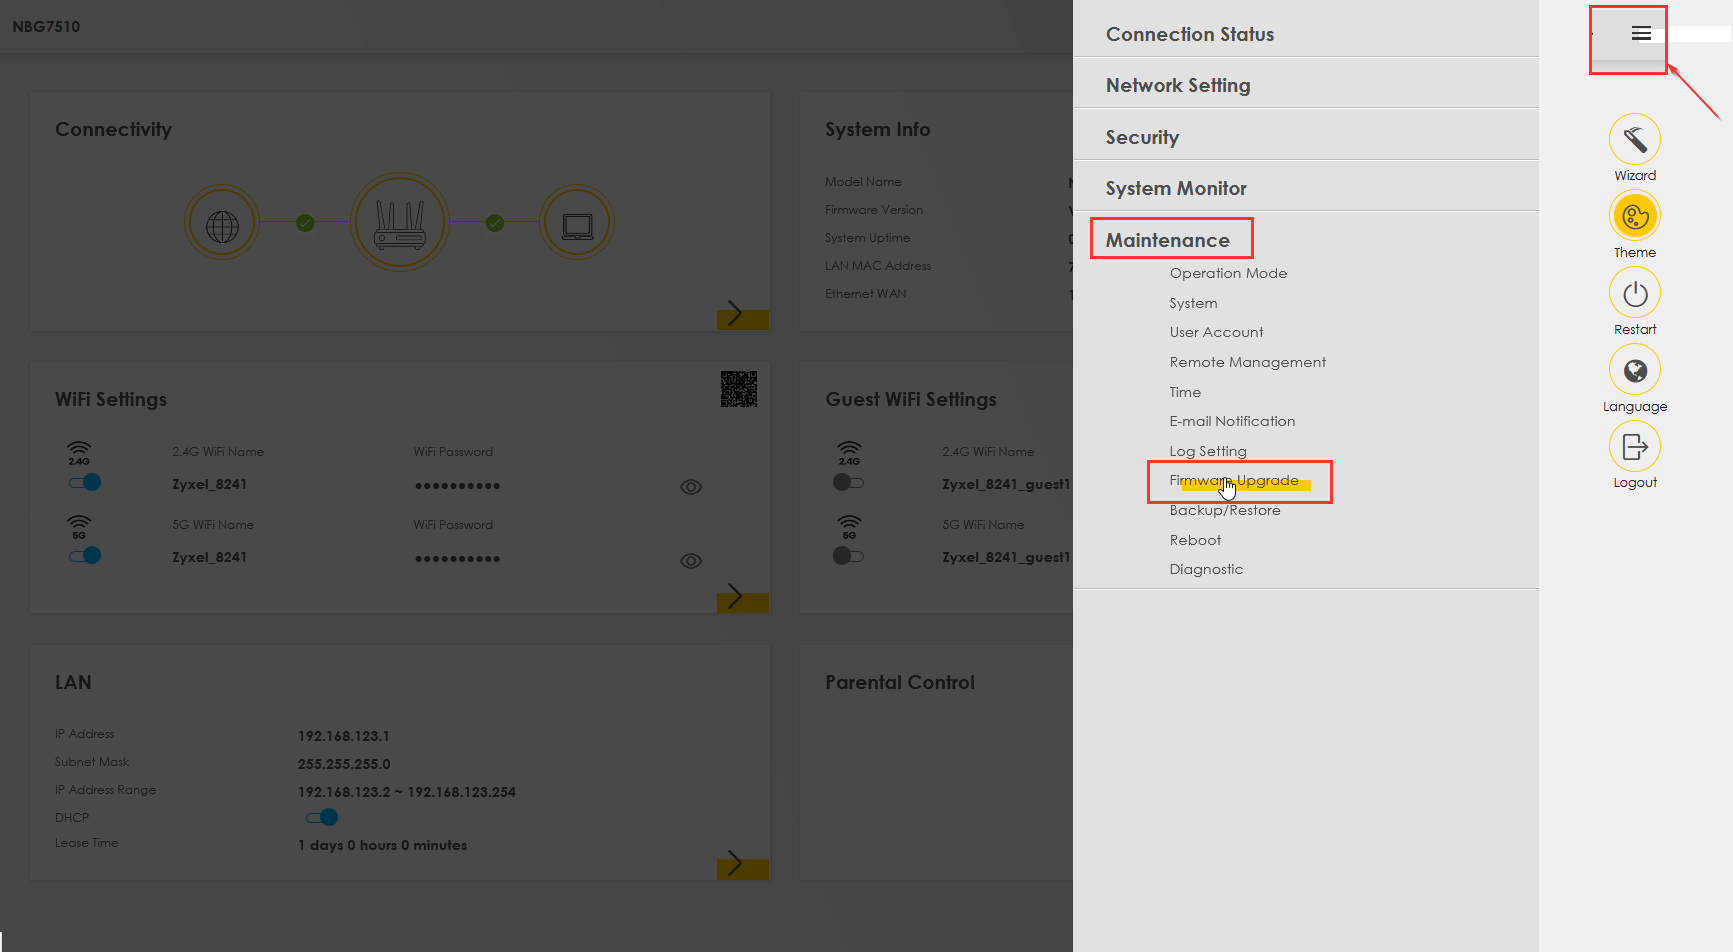The width and height of the screenshot is (1733, 952).
Task: Expand the Security menu section
Action: pyautogui.click(x=1142, y=138)
